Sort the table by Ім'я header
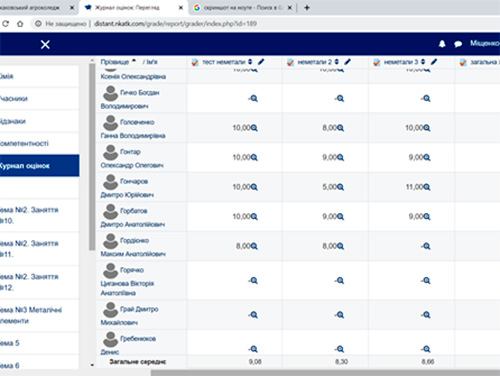The width and height of the screenshot is (500, 376). pyautogui.click(x=152, y=62)
